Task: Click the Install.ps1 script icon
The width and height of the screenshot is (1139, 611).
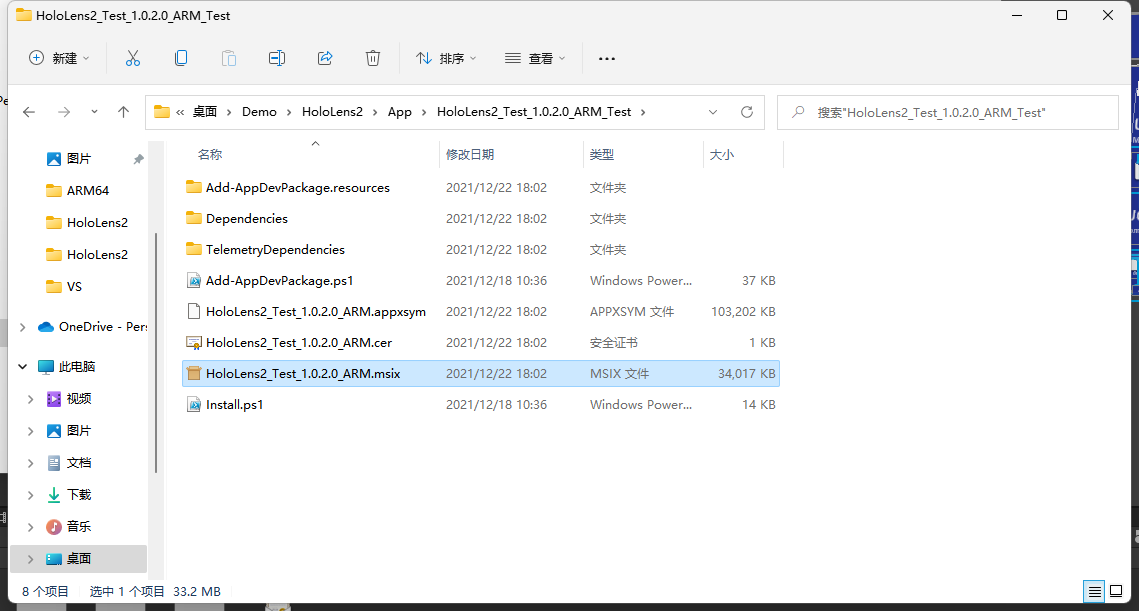Action: point(193,405)
